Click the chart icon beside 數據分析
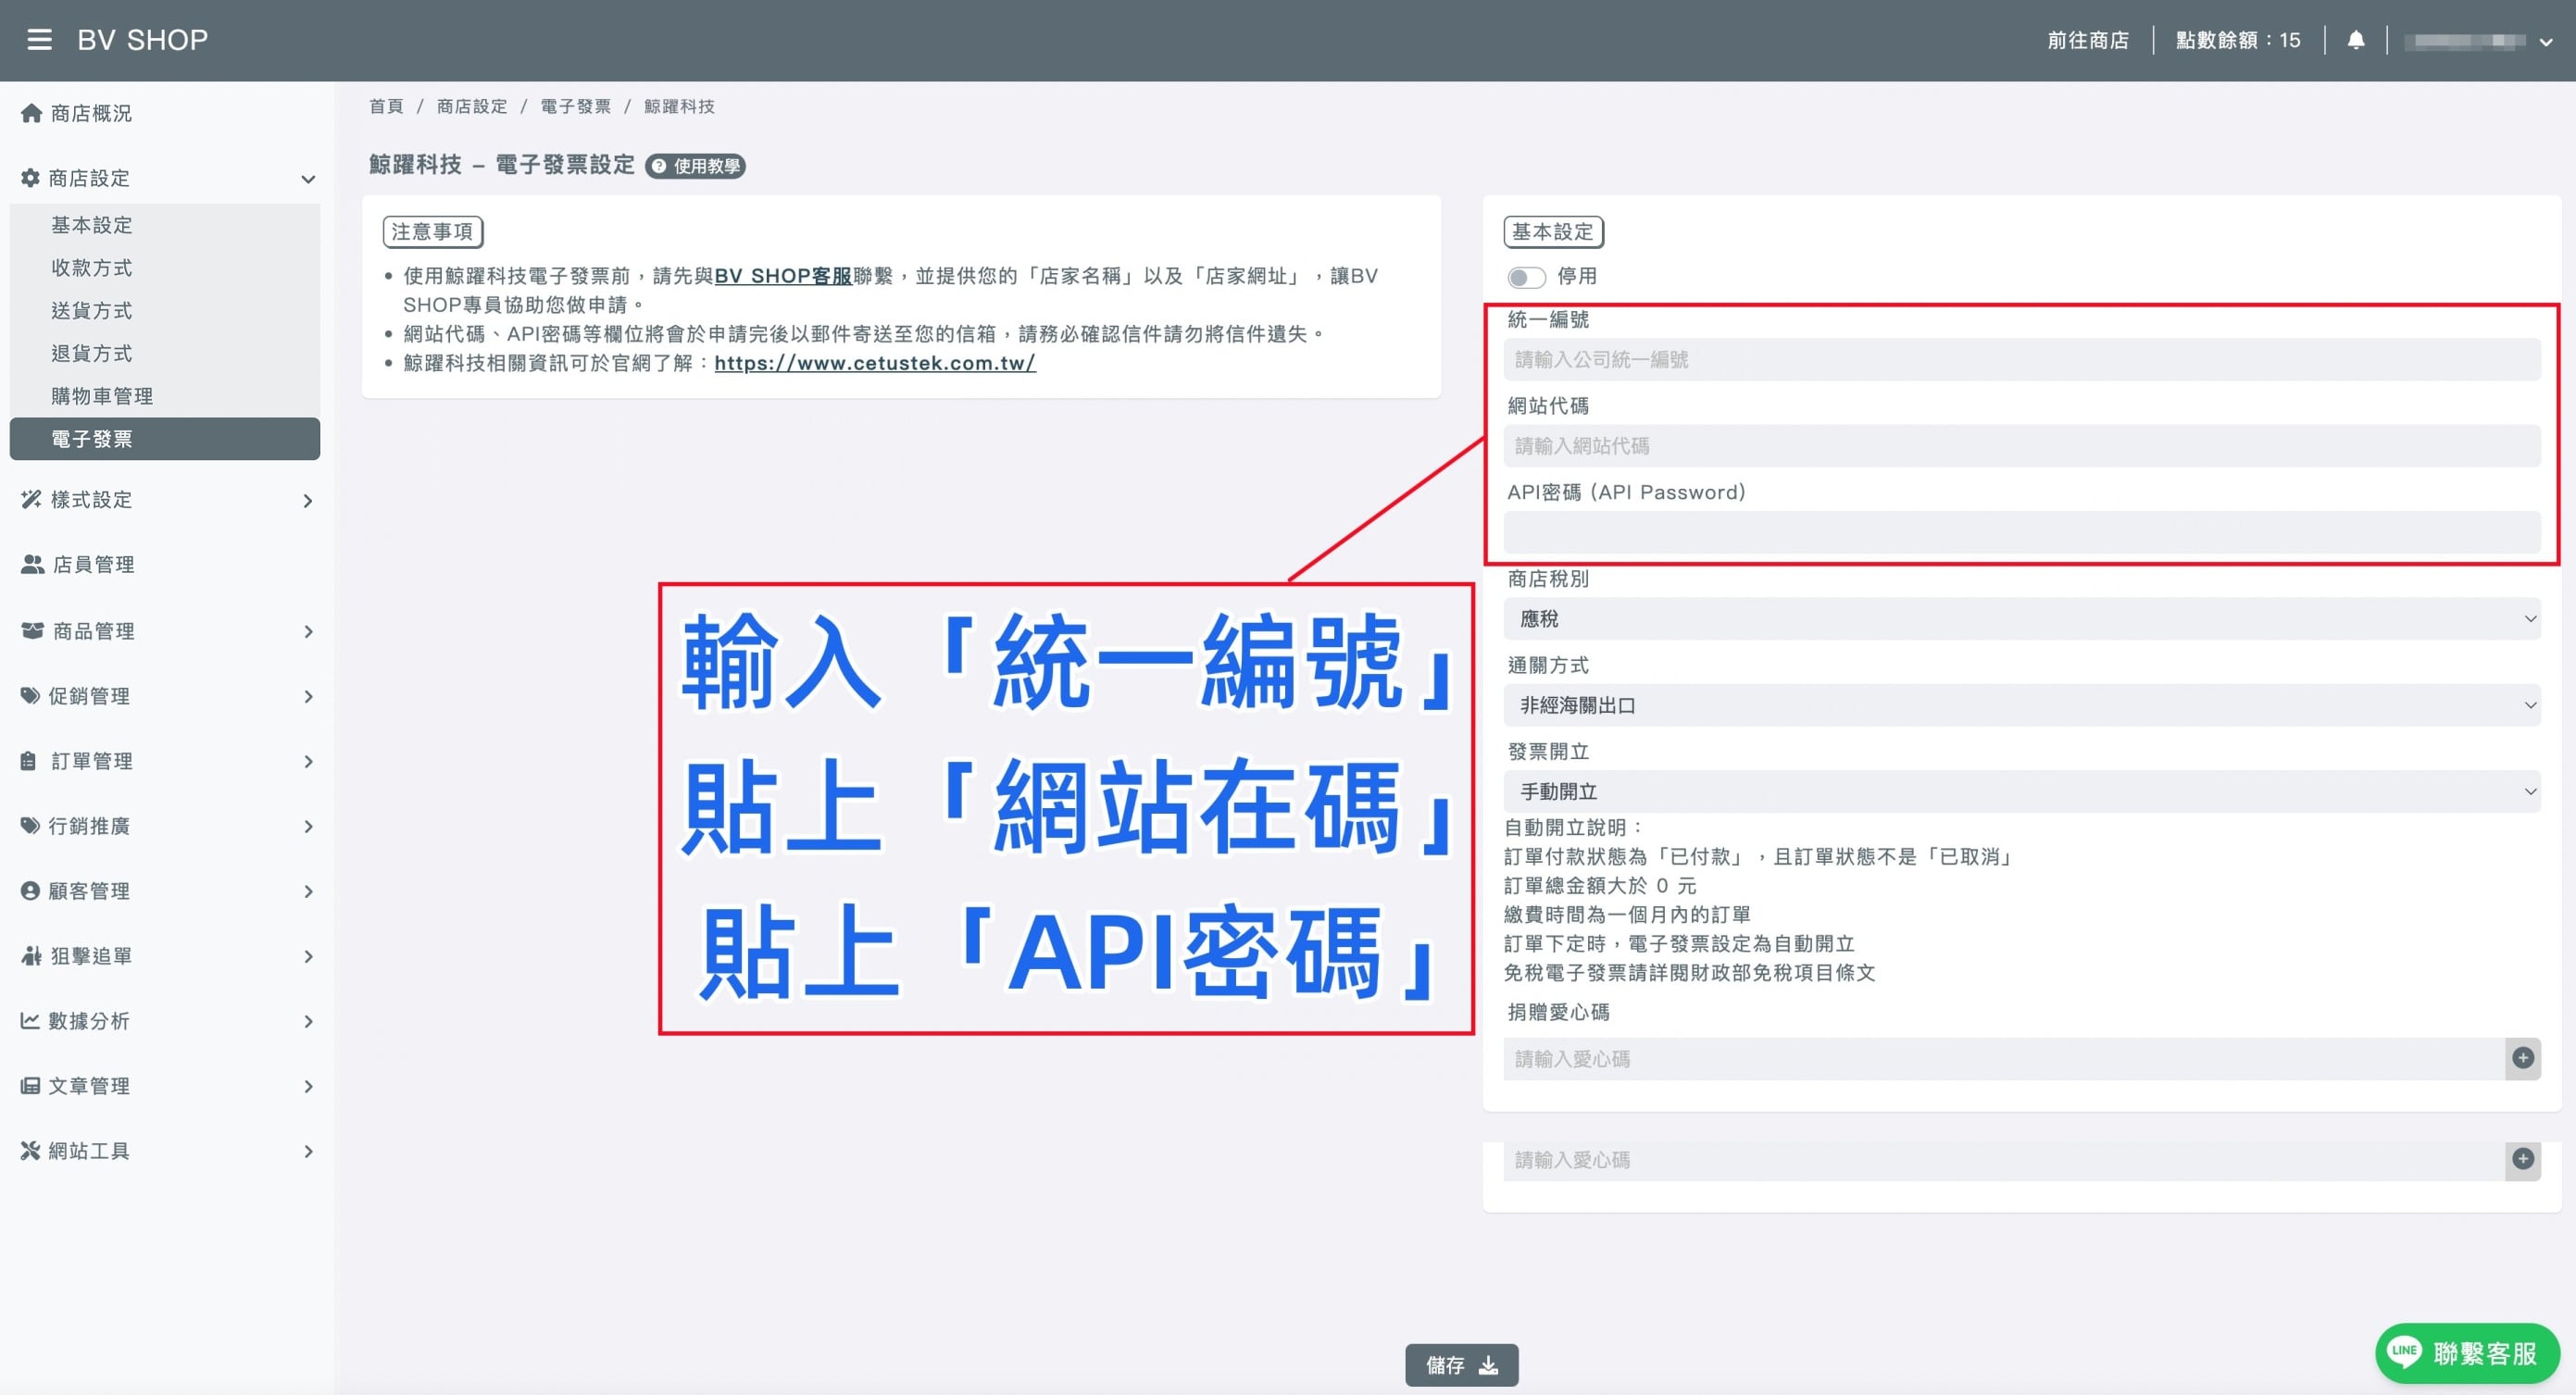The width and height of the screenshot is (2576, 1395). [x=30, y=1020]
